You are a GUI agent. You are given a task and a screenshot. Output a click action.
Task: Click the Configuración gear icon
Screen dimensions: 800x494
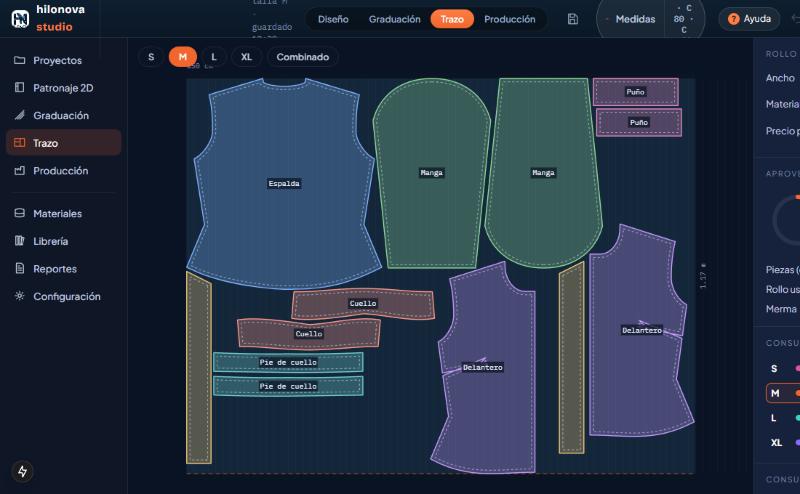(x=19, y=296)
